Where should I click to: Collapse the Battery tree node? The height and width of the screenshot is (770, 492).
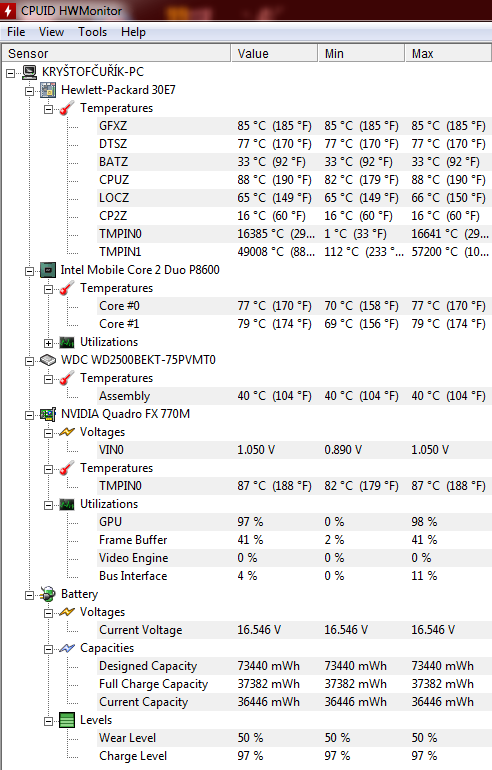coord(29,595)
